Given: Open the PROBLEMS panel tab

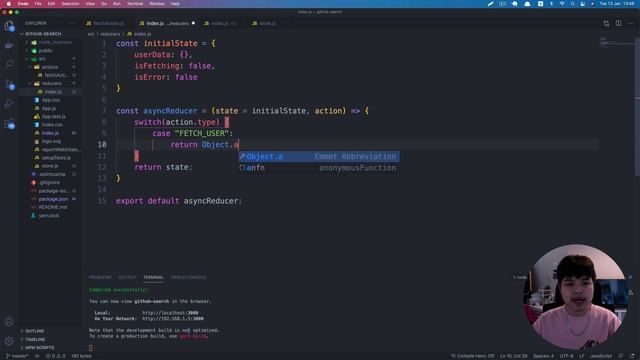Looking at the screenshot, I should (100, 277).
